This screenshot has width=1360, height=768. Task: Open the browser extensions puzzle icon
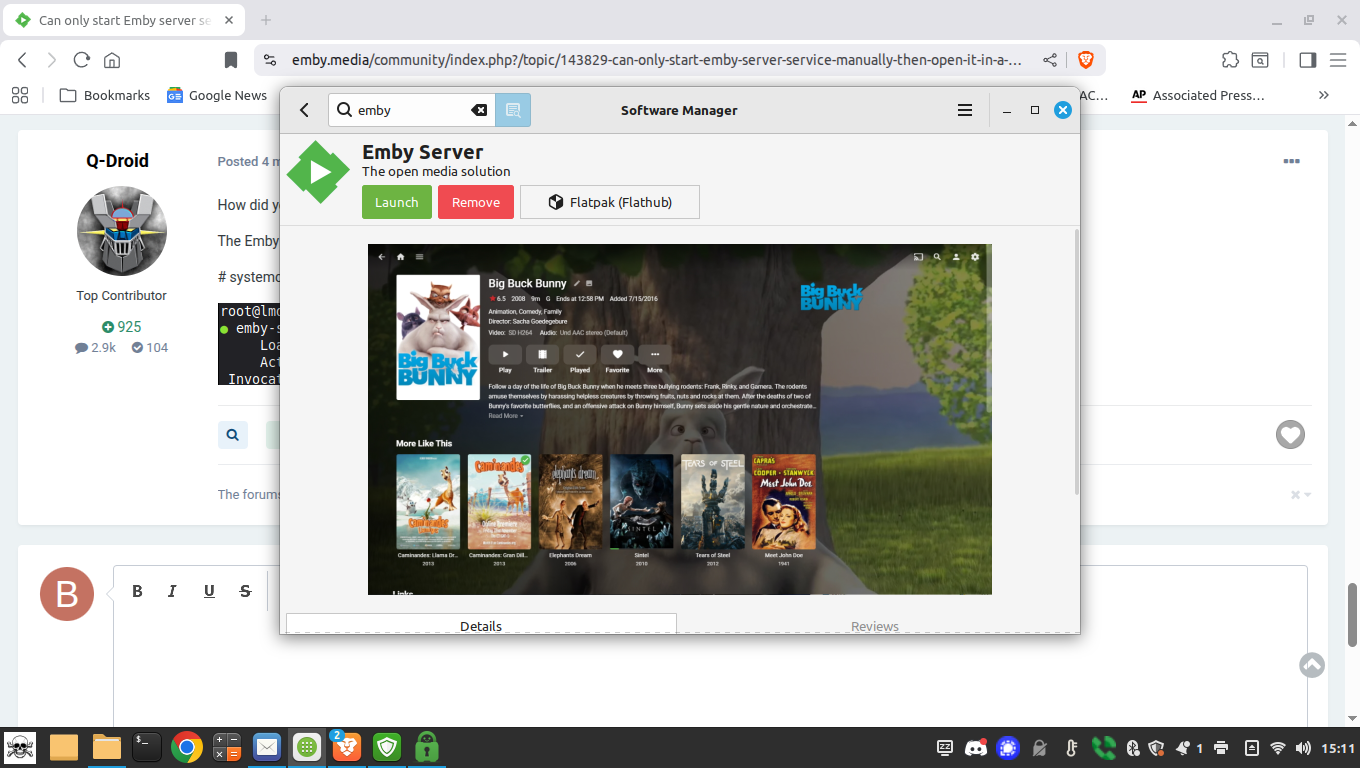click(x=1231, y=60)
